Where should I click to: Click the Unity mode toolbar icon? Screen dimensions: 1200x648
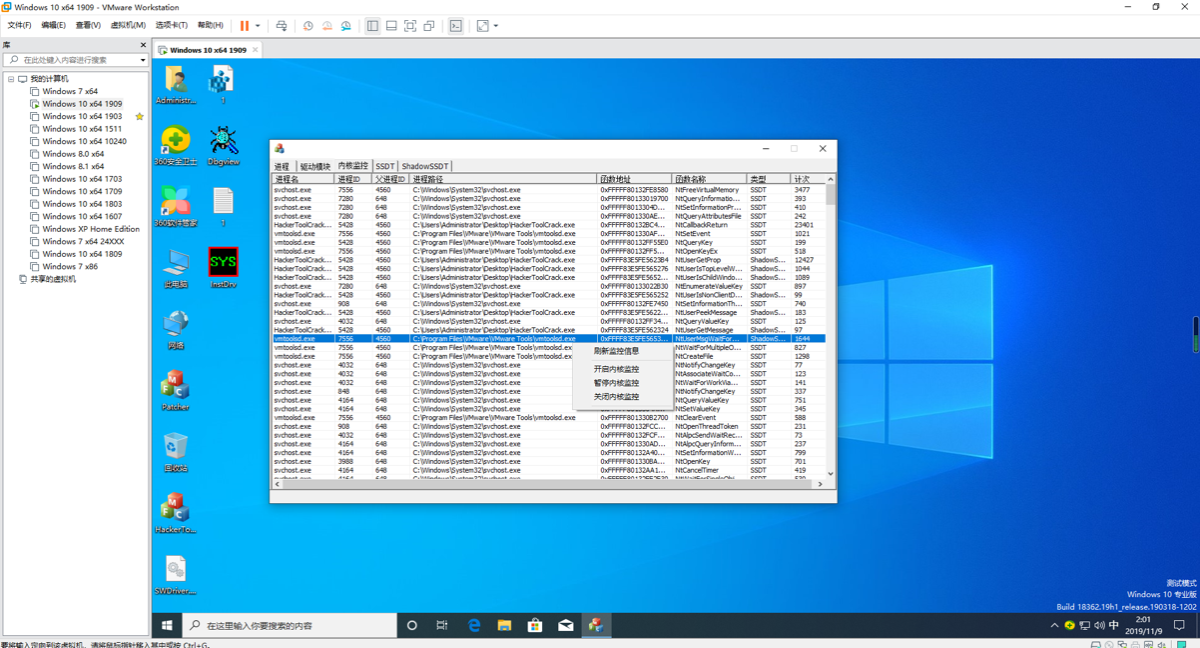point(429,25)
